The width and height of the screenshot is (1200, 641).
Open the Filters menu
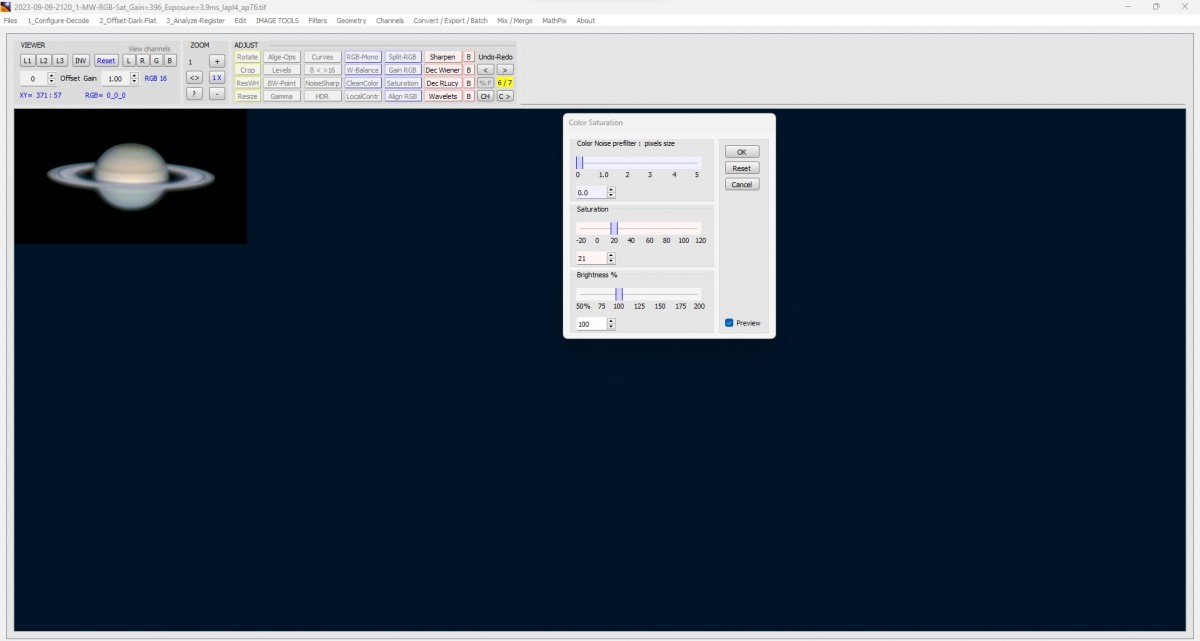click(x=317, y=20)
